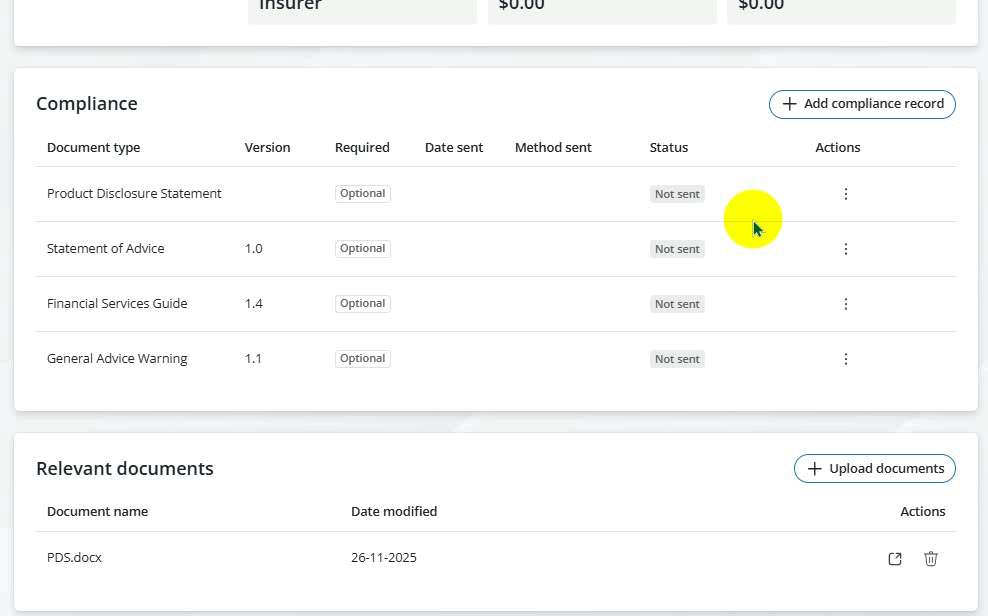Click Not sent status for Statement of Advice

click(677, 249)
